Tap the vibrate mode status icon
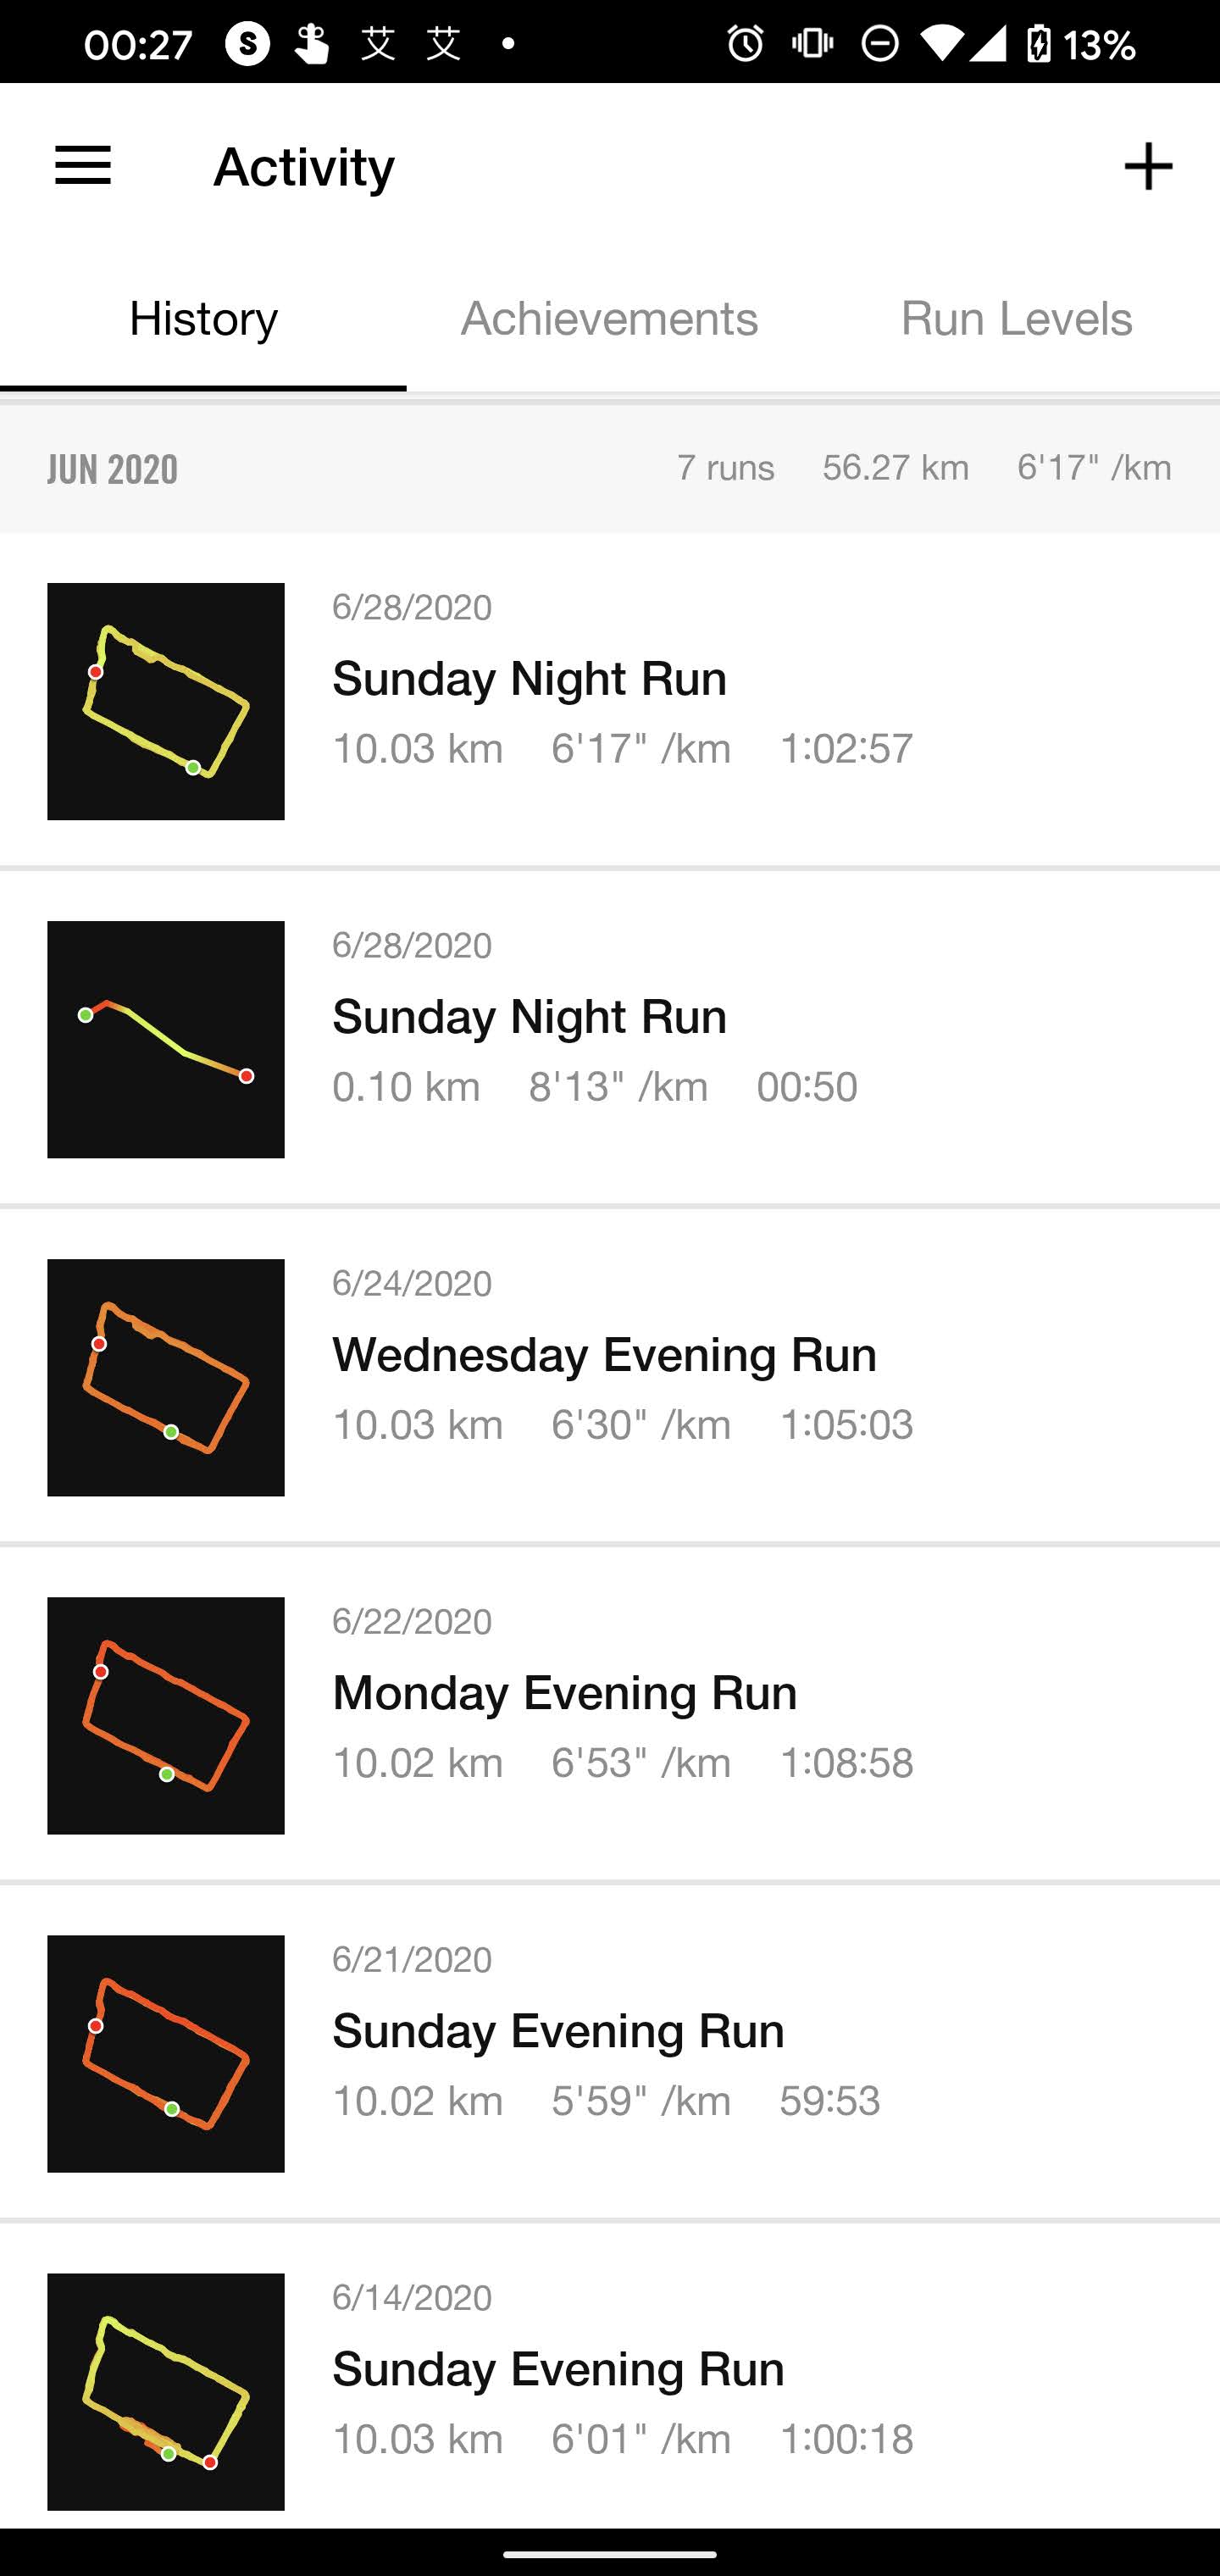The height and width of the screenshot is (2576, 1220). (x=812, y=43)
